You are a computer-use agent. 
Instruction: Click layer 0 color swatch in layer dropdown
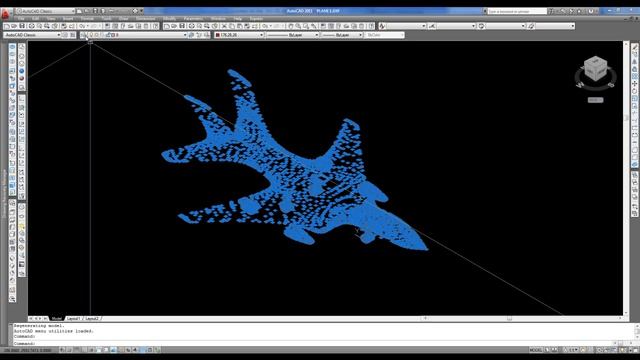113,35
